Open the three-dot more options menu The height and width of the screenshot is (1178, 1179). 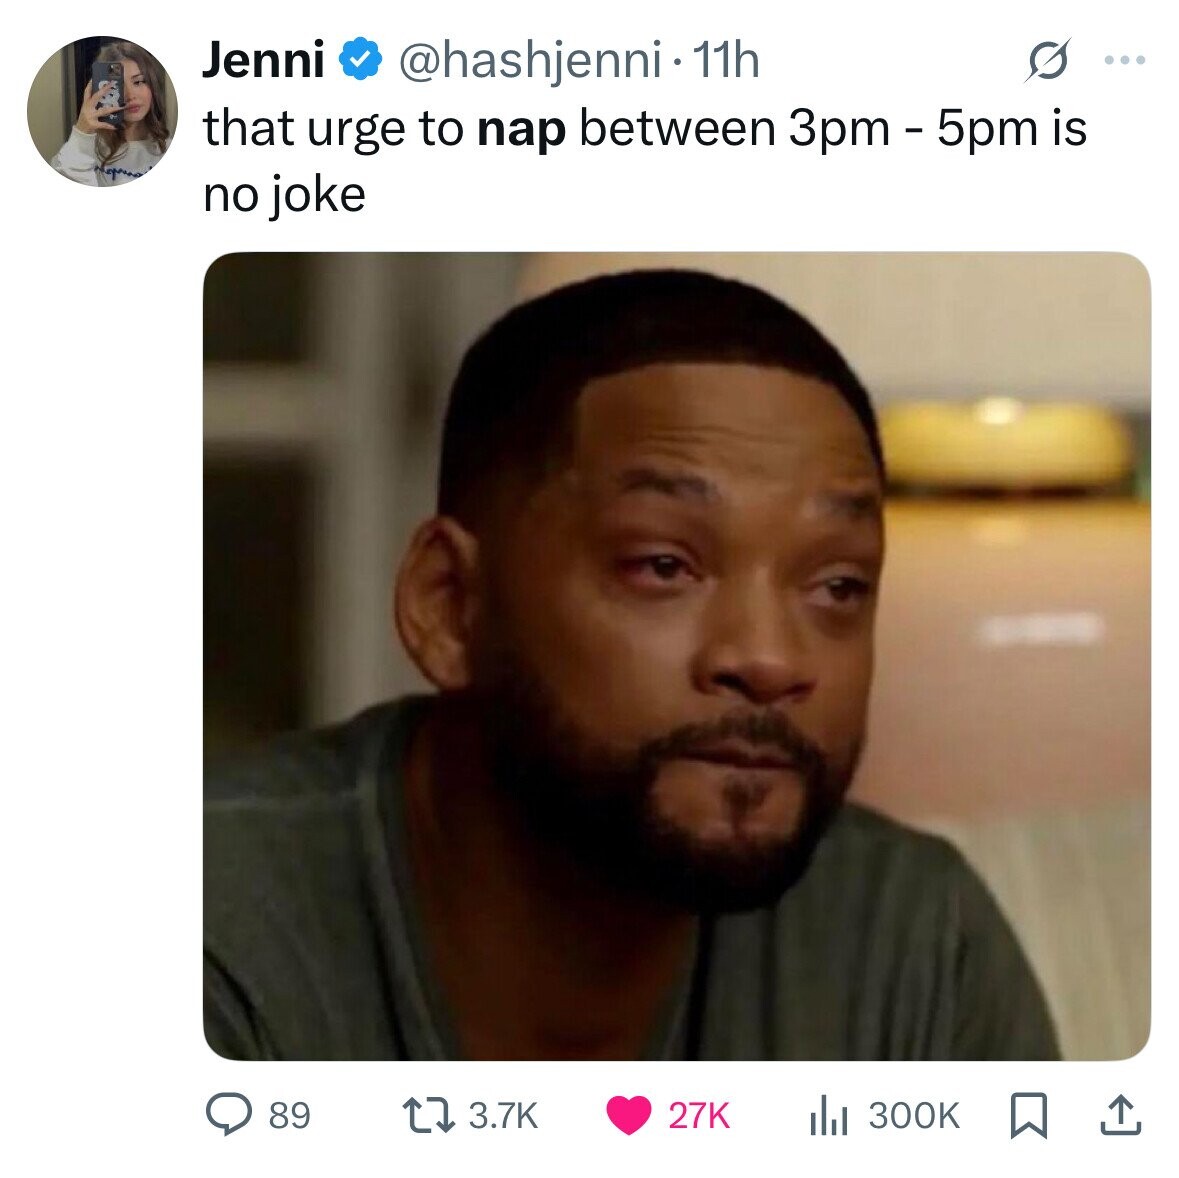[1126, 60]
